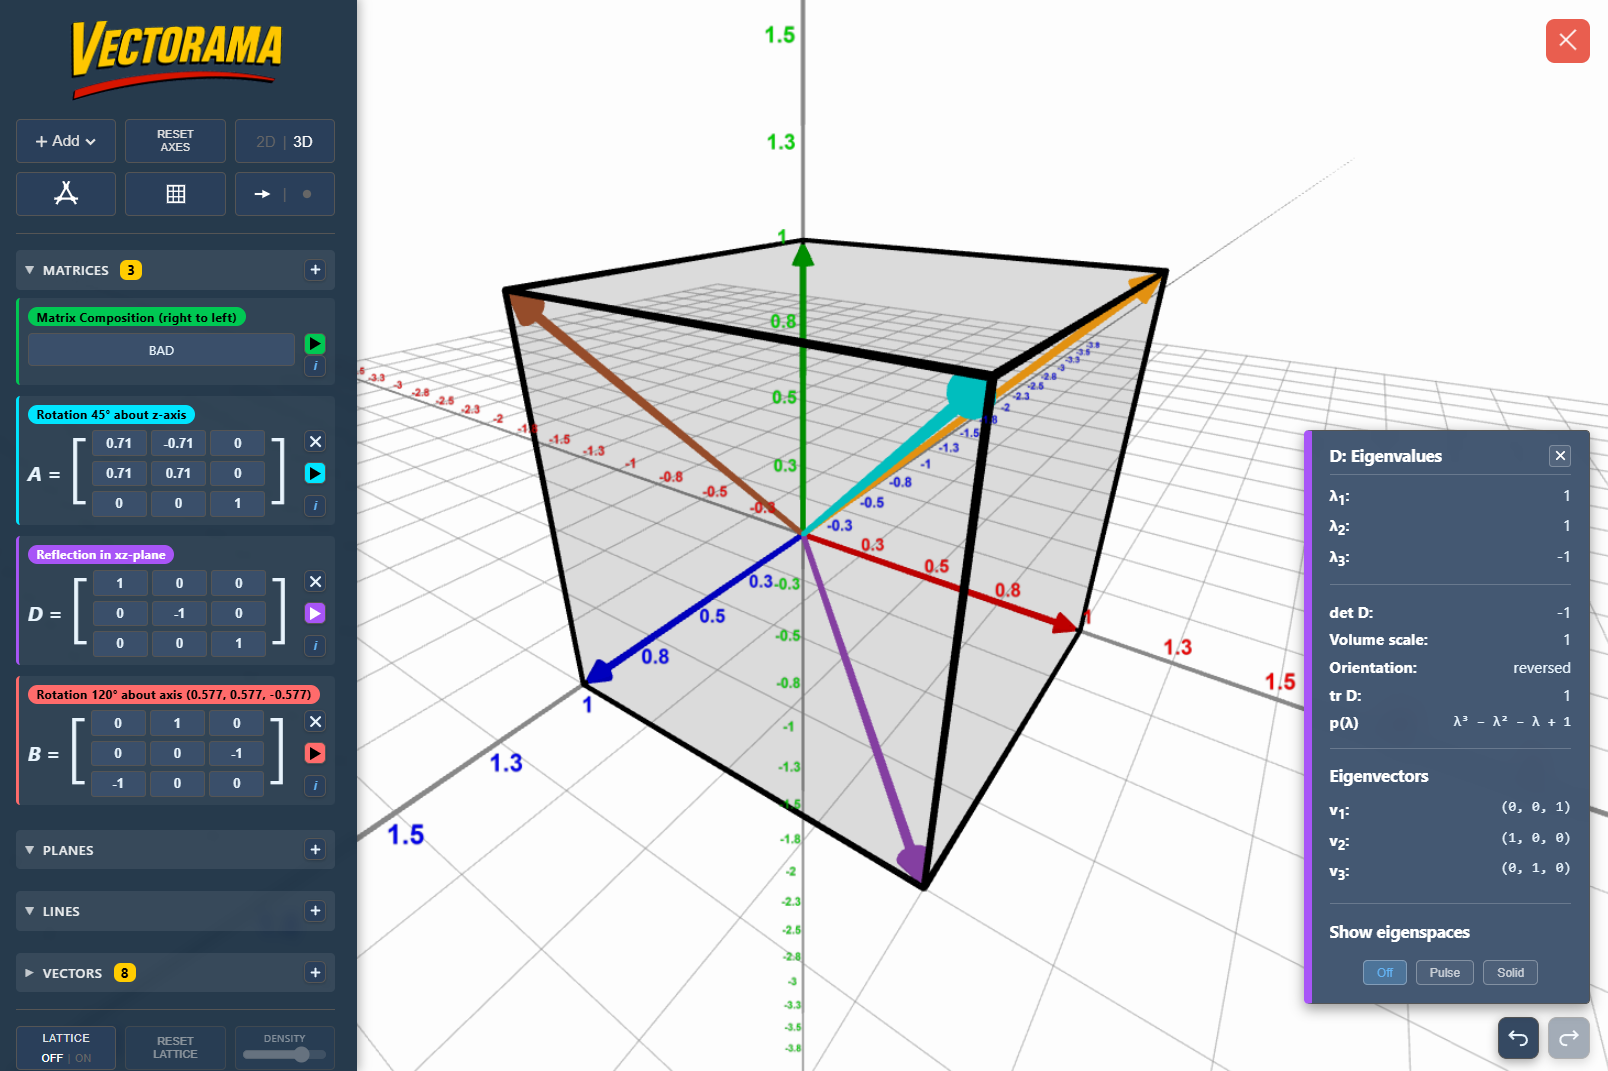Screen dimensions: 1608x1071
Task: Set eigenspaces display to Pulse
Action: [x=1444, y=973]
